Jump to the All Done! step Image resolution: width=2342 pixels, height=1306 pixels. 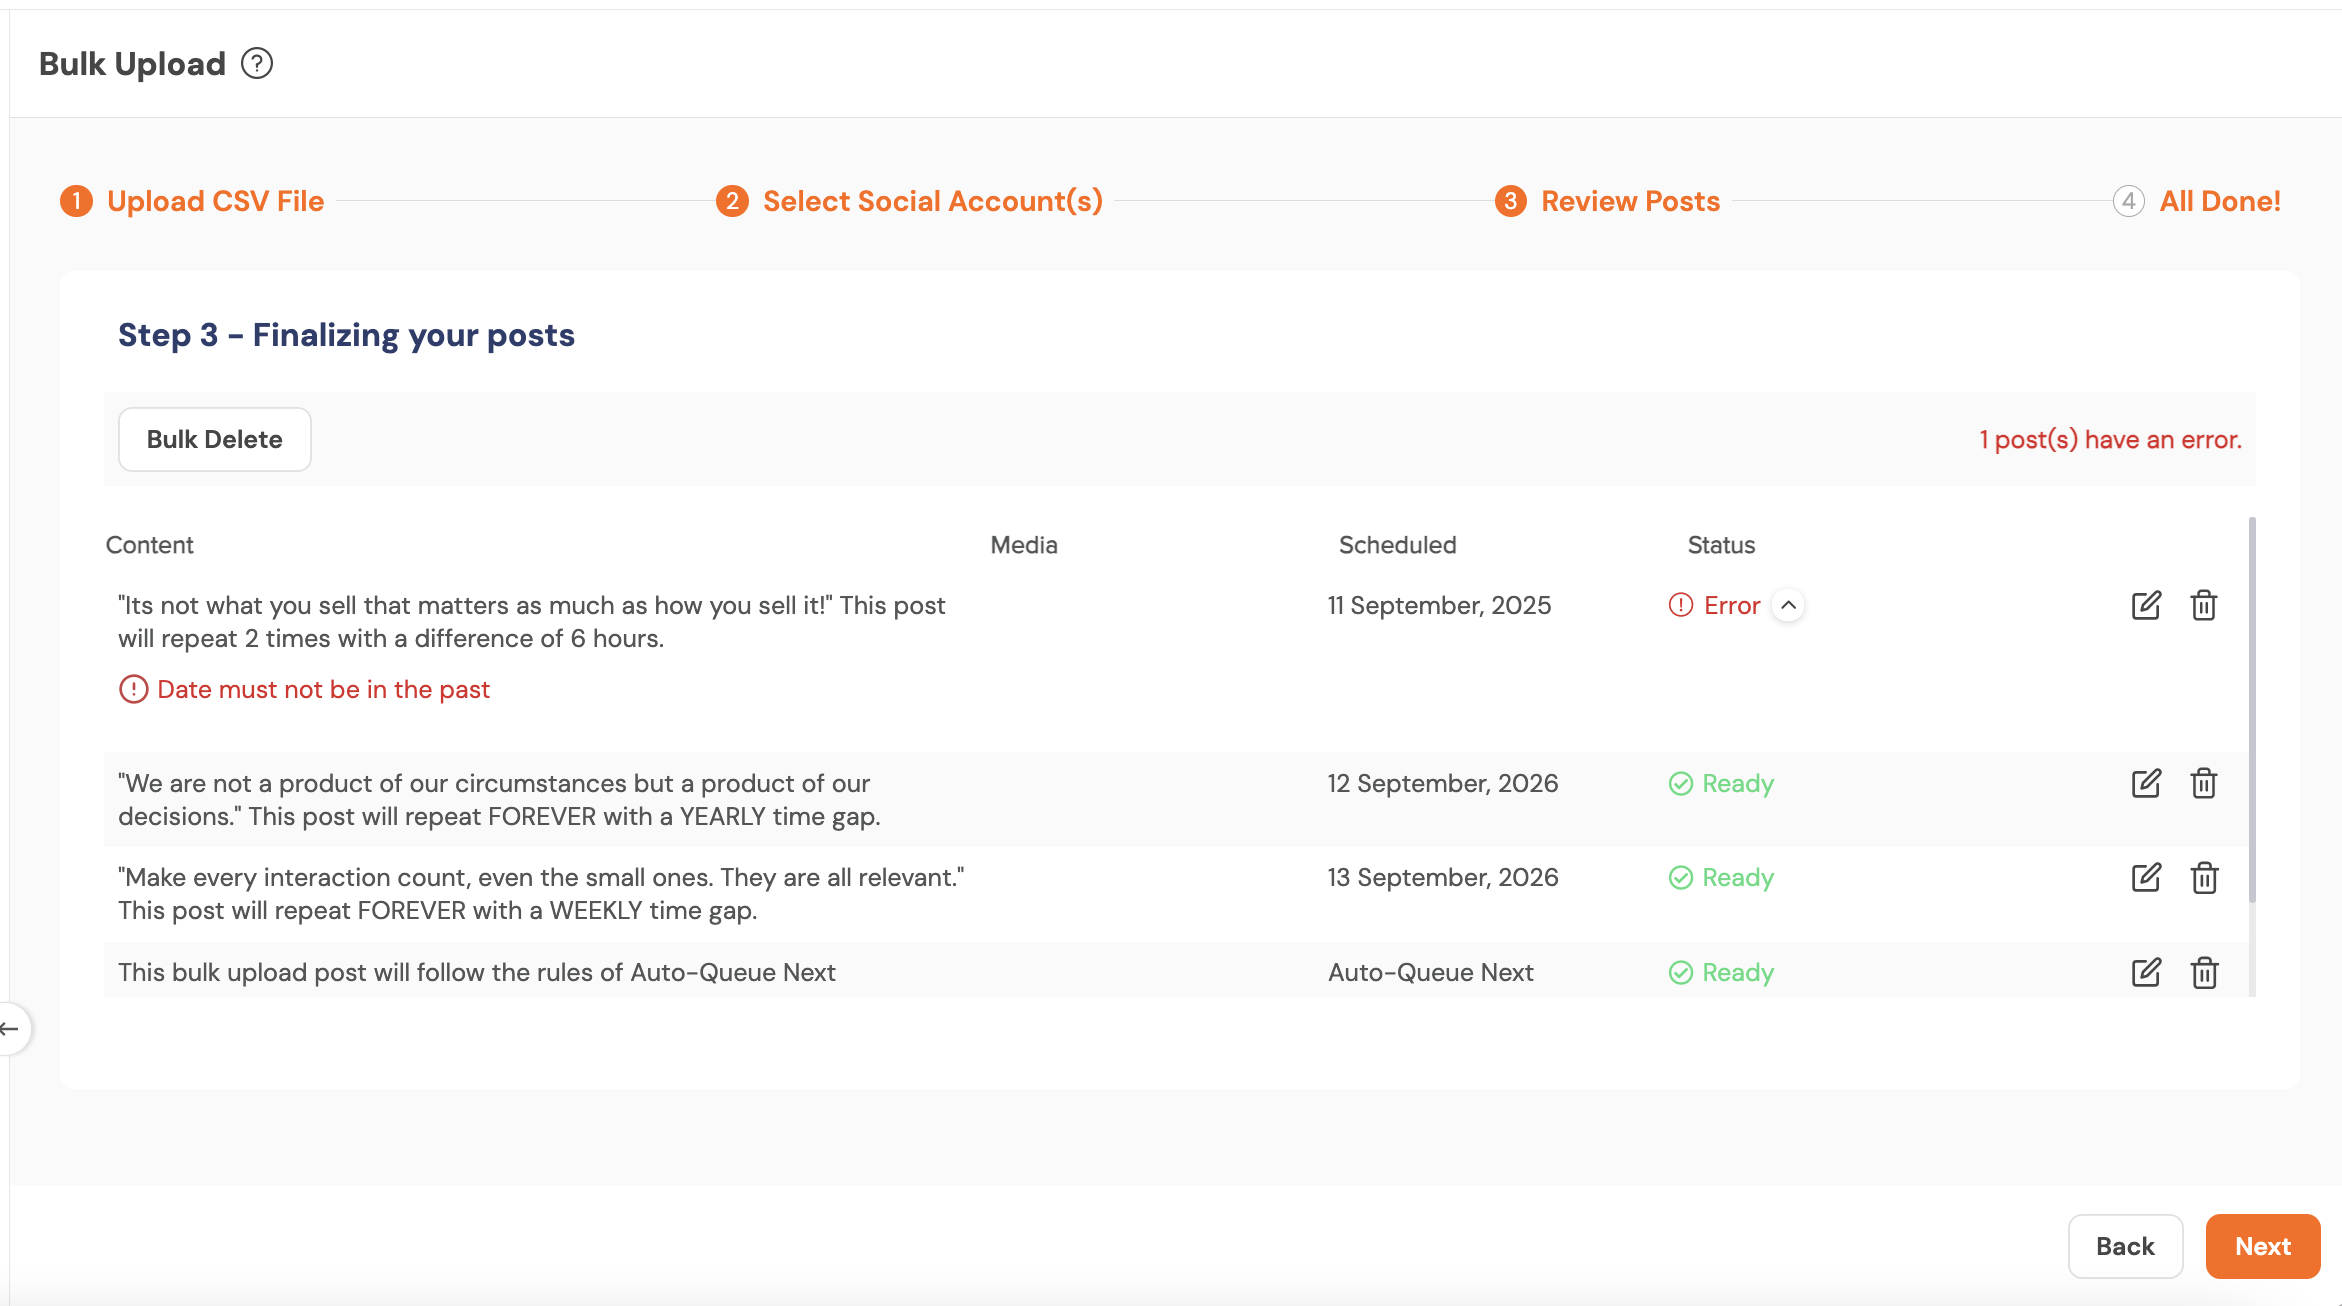[x=2219, y=201]
